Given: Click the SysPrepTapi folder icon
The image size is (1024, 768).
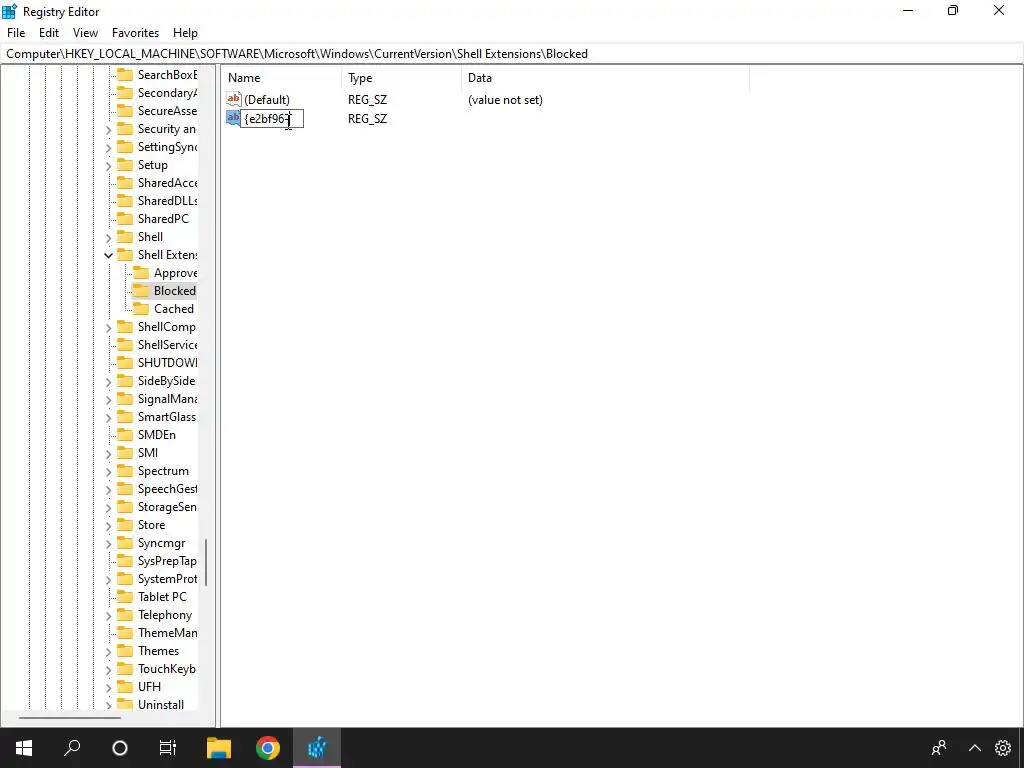Looking at the screenshot, I should click(125, 561).
